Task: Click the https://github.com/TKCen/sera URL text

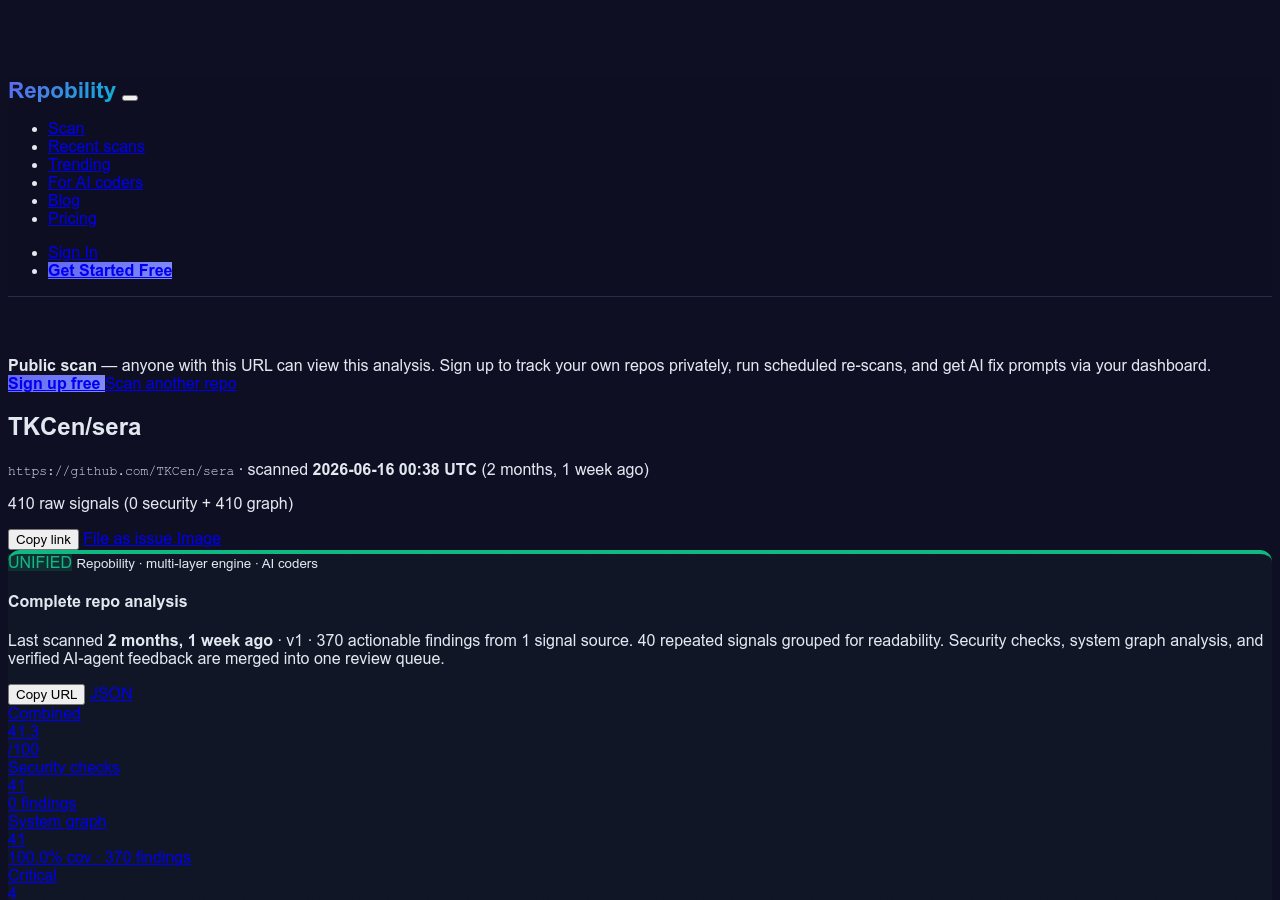Action: (x=121, y=471)
